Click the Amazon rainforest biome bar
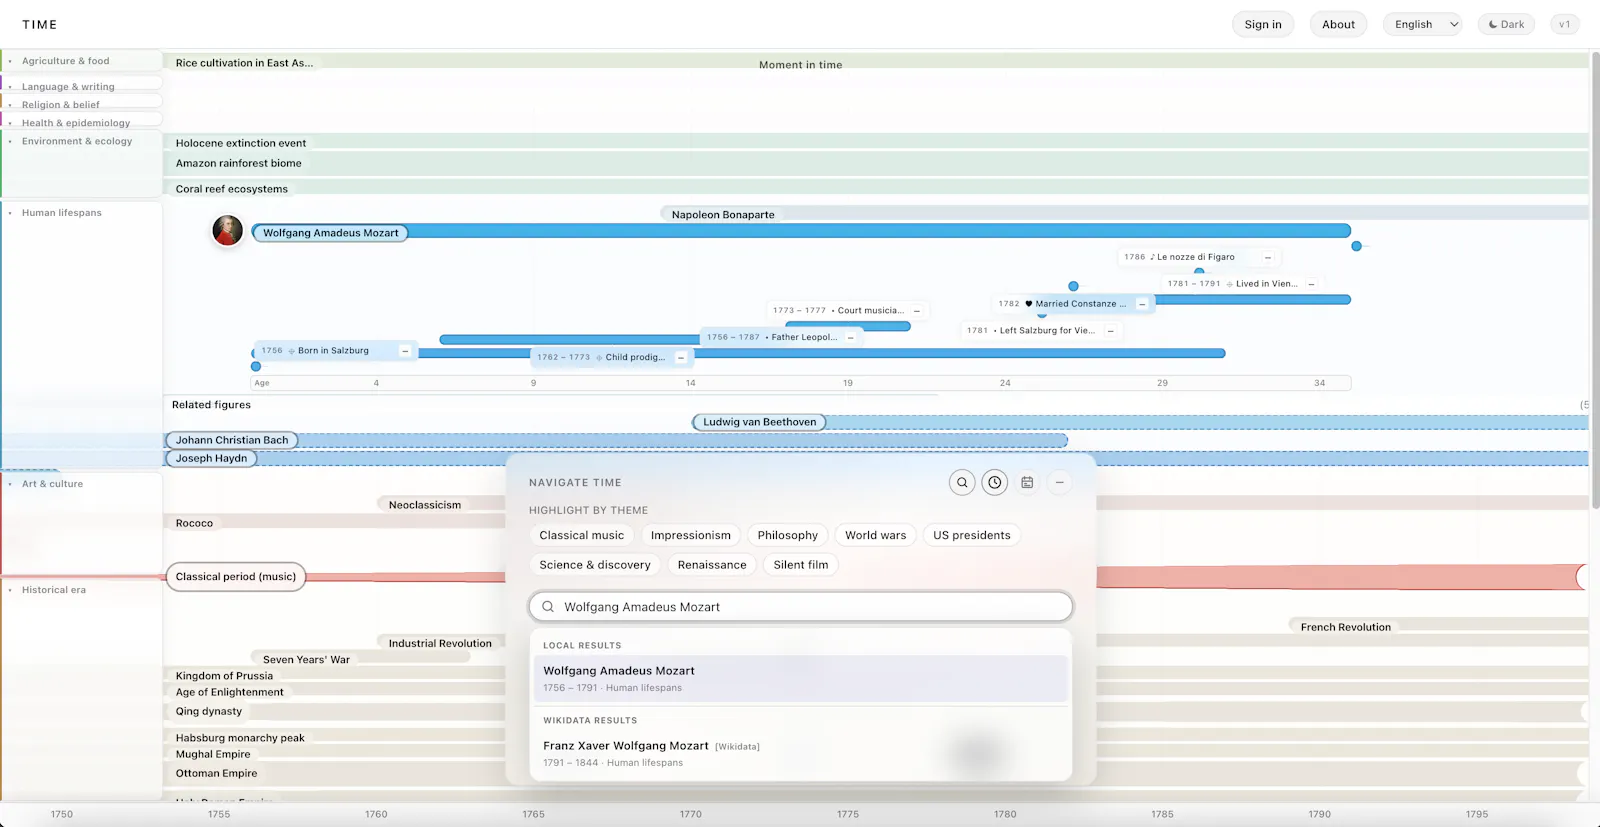1600x827 pixels. (x=876, y=163)
